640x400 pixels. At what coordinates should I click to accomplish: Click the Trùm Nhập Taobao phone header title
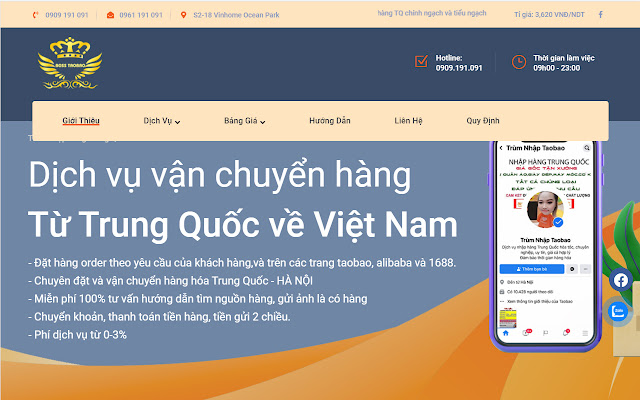click(x=535, y=148)
